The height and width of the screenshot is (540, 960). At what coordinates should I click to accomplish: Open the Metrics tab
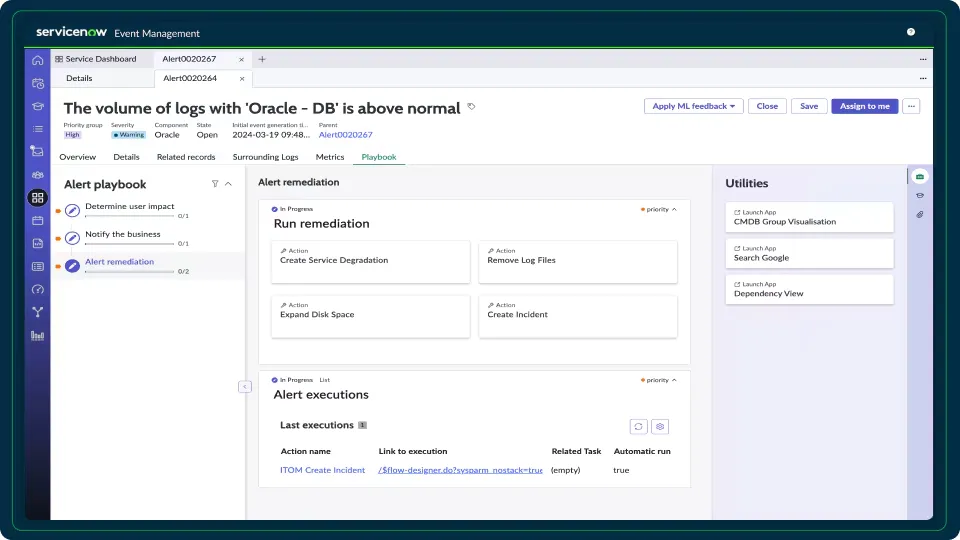click(x=330, y=157)
